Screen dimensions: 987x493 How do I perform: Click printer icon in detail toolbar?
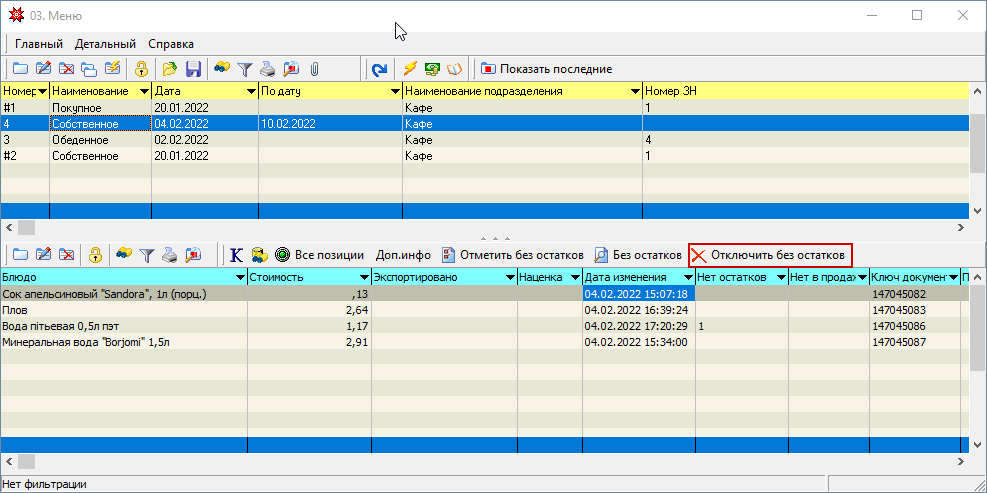tap(169, 255)
